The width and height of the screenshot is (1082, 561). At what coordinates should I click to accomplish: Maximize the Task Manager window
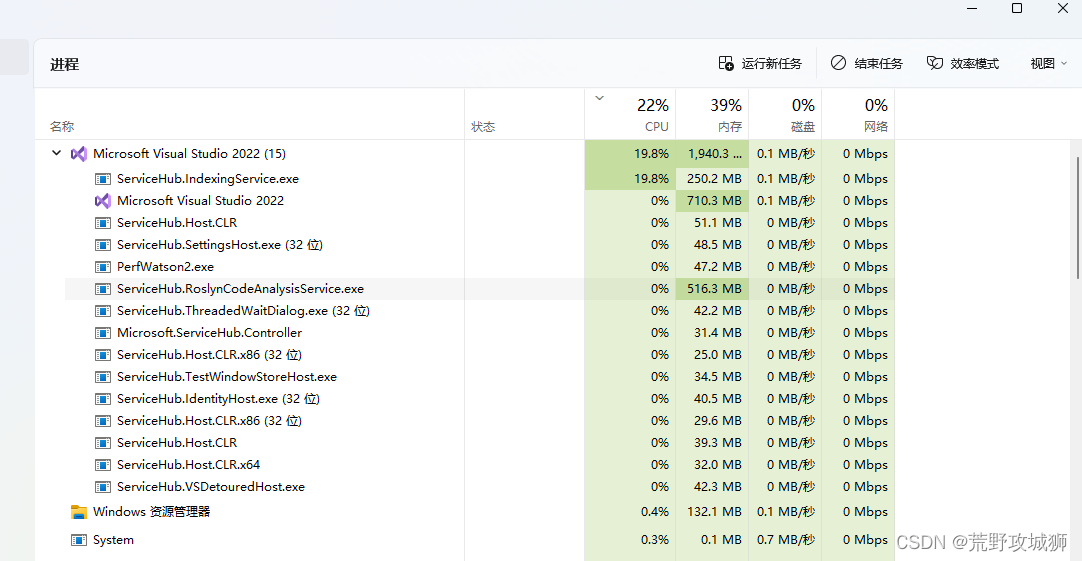(1017, 8)
